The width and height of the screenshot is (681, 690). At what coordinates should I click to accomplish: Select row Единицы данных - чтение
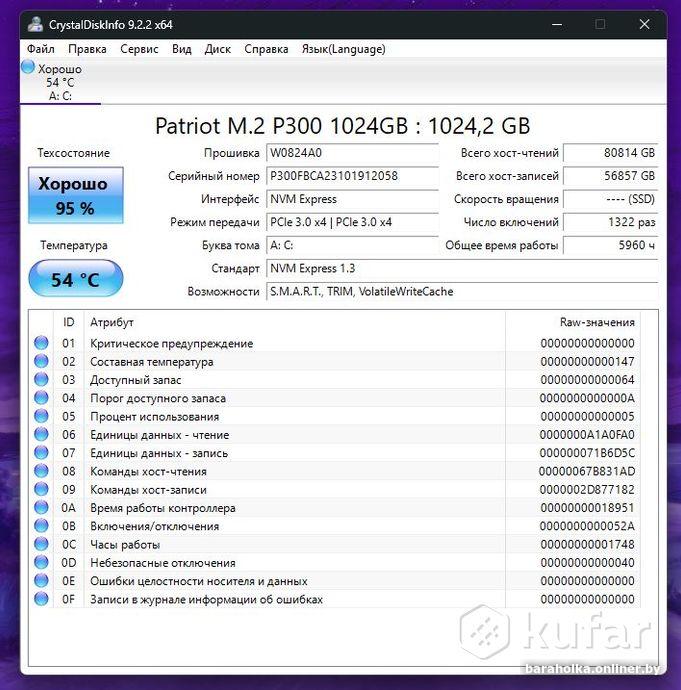click(335, 434)
